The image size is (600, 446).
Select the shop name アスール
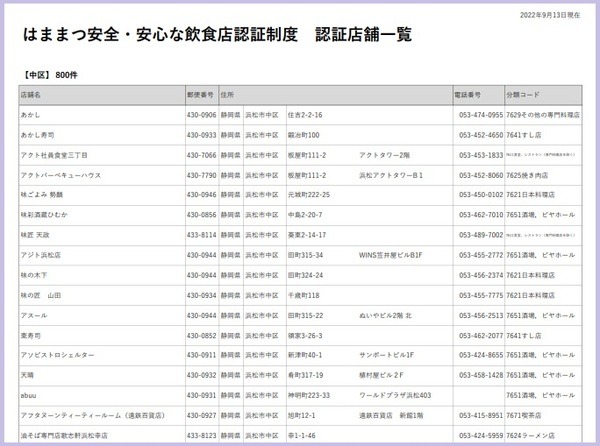pyautogui.click(x=34, y=316)
